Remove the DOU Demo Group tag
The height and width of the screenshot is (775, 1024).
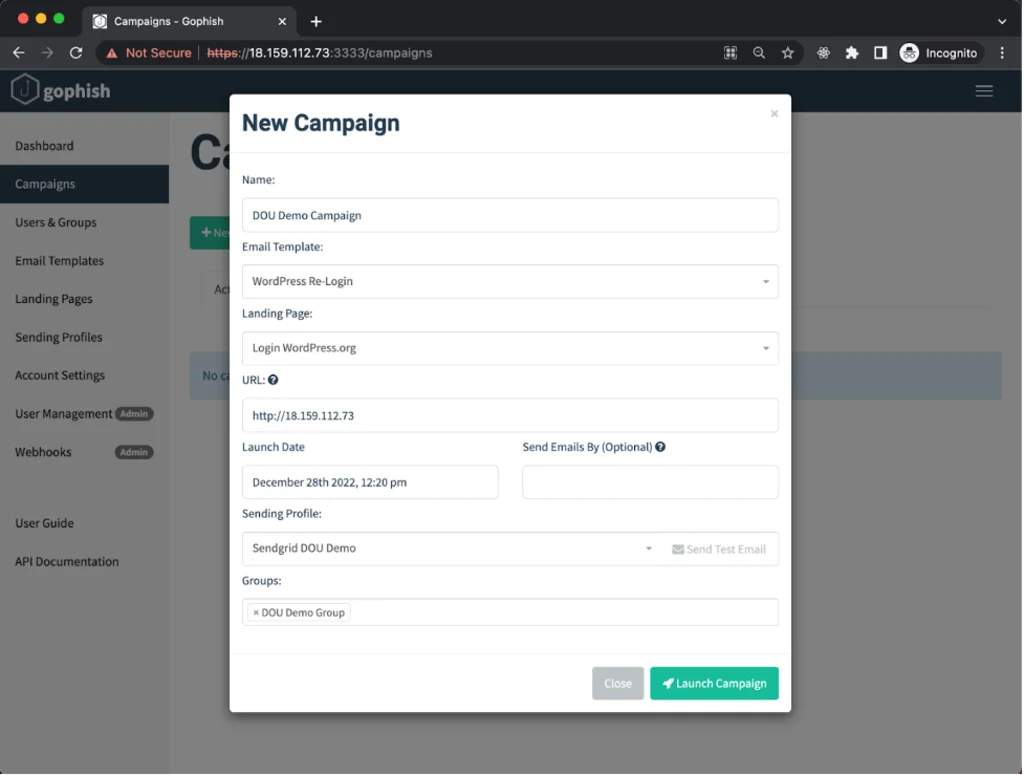click(256, 612)
